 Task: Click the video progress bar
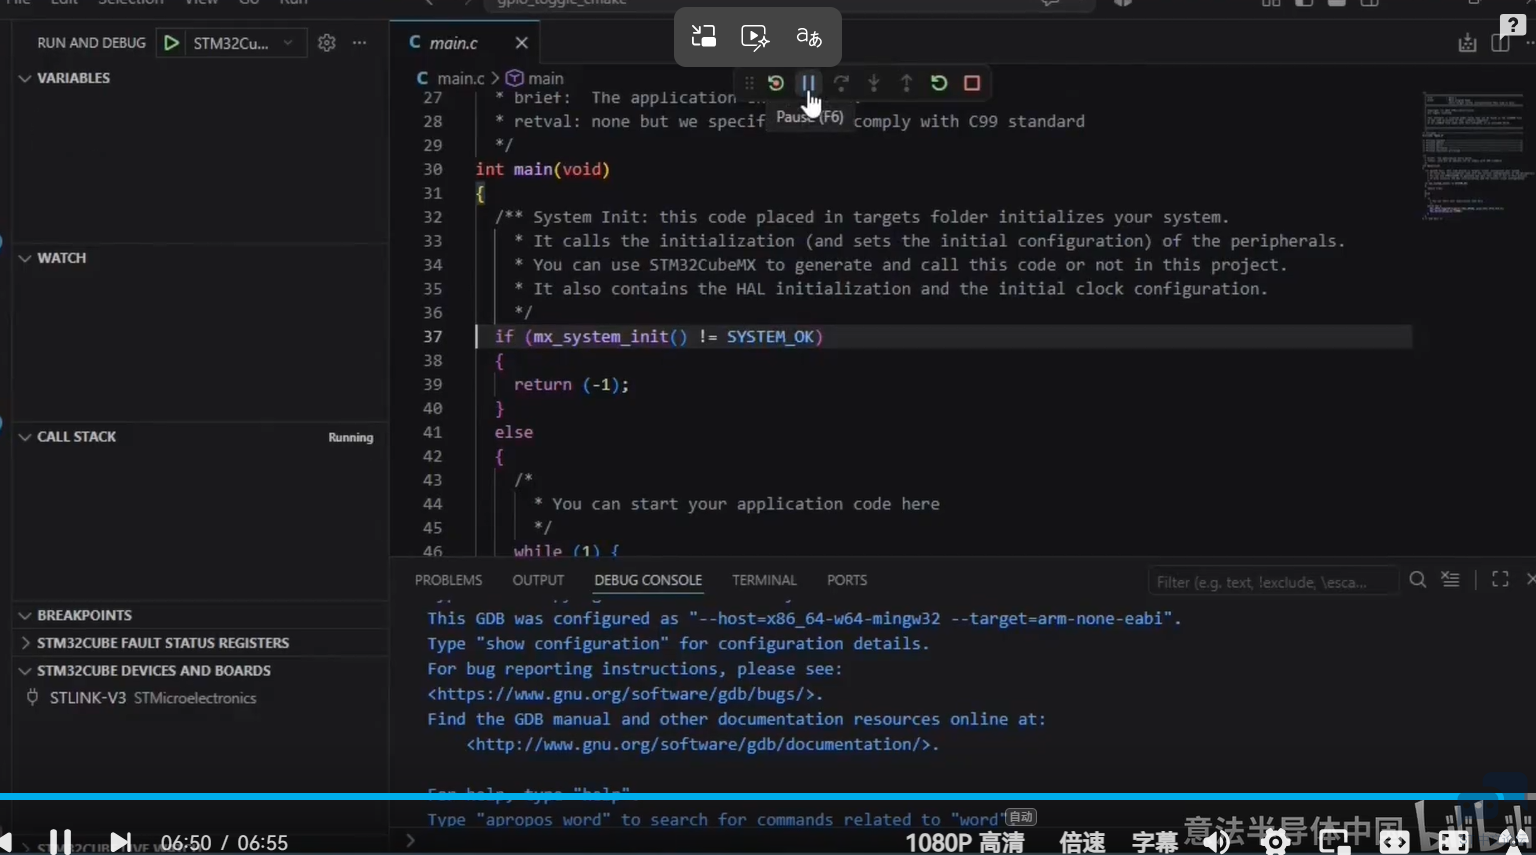pos(768,796)
